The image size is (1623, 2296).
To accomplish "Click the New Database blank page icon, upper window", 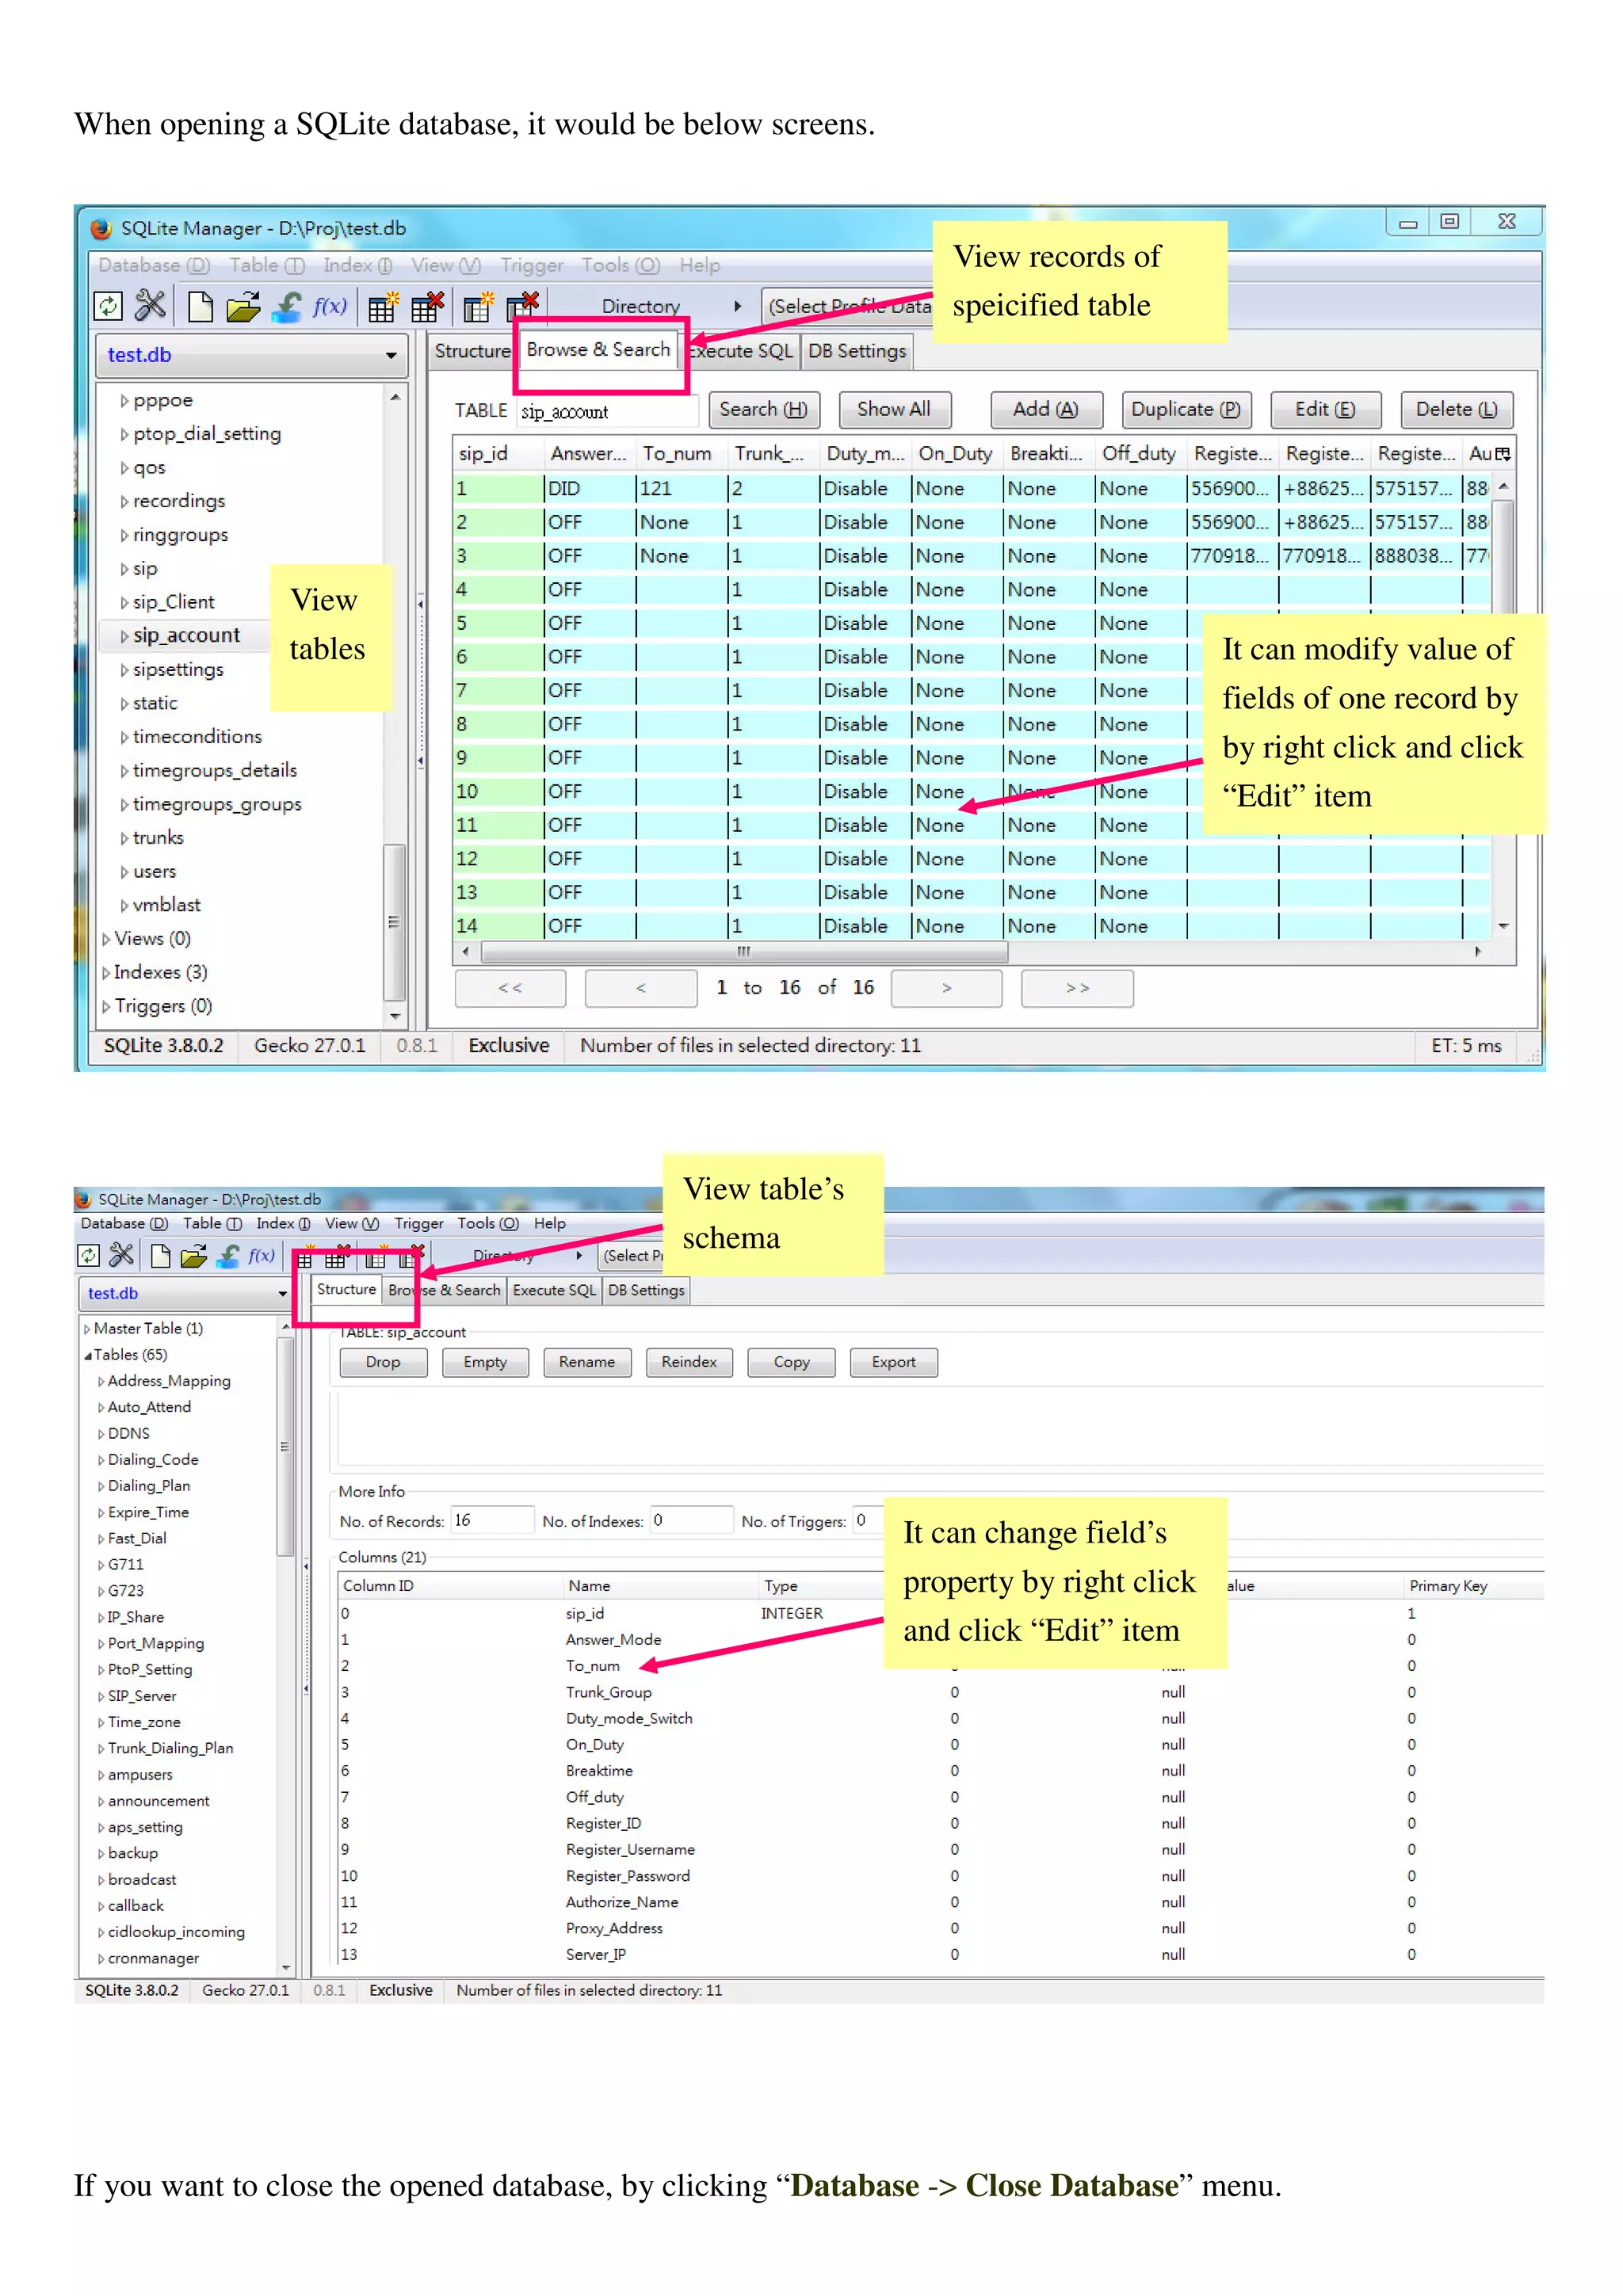I will (200, 307).
